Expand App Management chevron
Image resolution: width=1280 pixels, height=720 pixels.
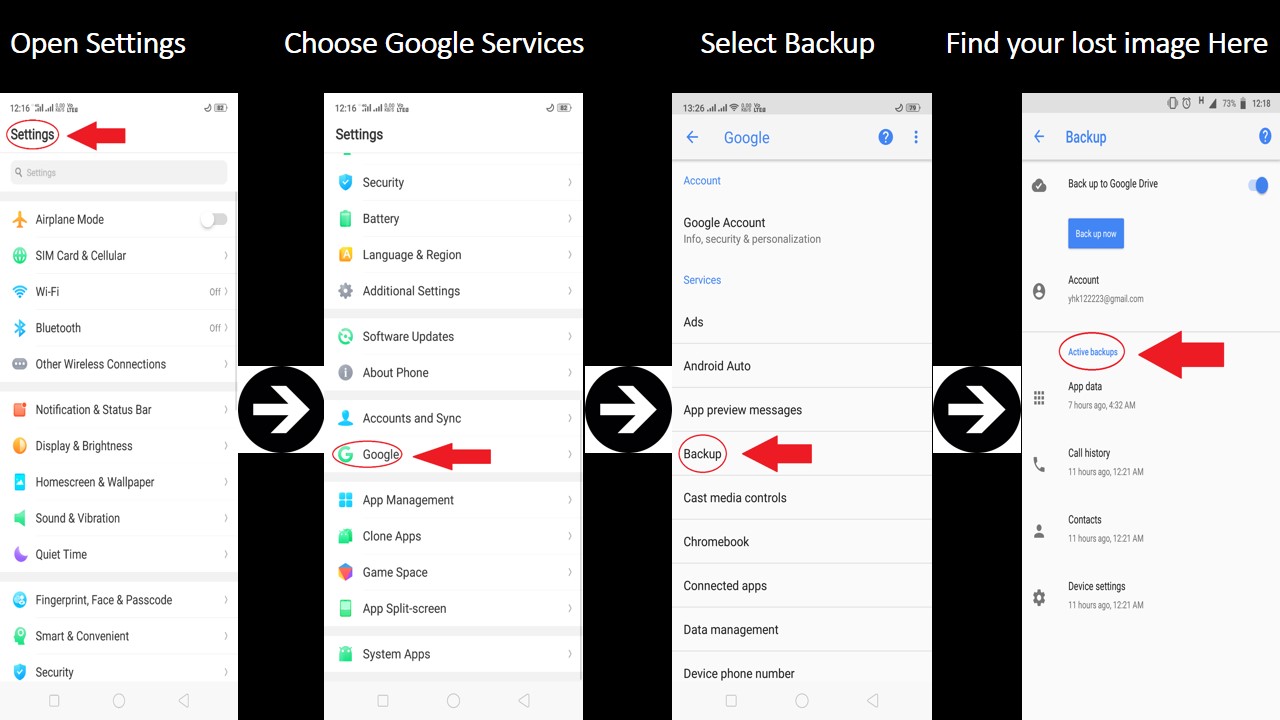coord(570,500)
